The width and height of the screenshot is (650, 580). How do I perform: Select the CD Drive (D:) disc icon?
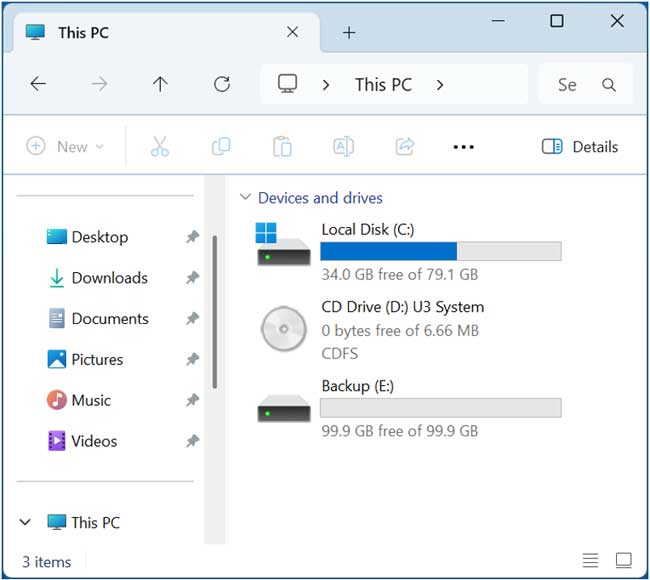pyautogui.click(x=284, y=329)
